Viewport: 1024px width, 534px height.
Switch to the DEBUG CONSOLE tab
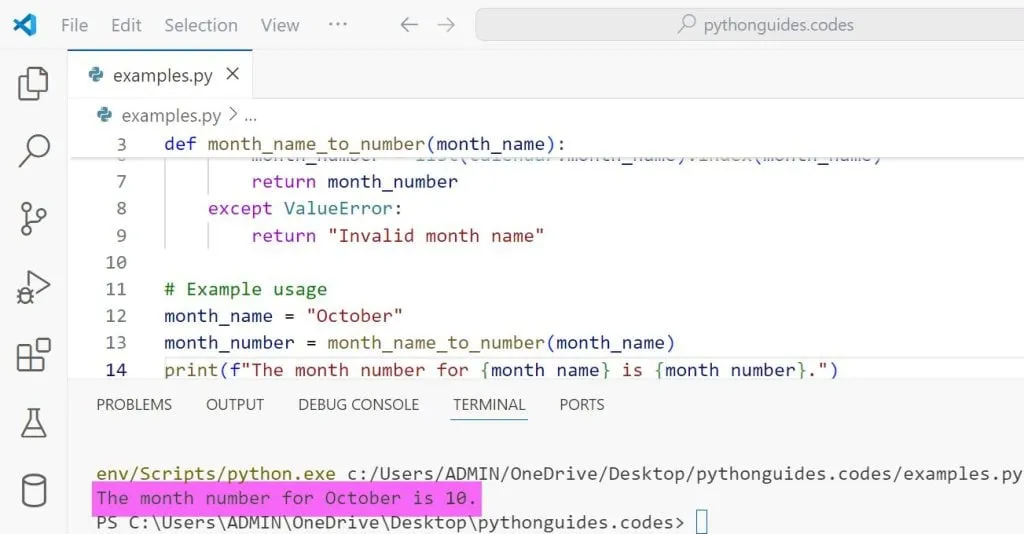coord(358,405)
